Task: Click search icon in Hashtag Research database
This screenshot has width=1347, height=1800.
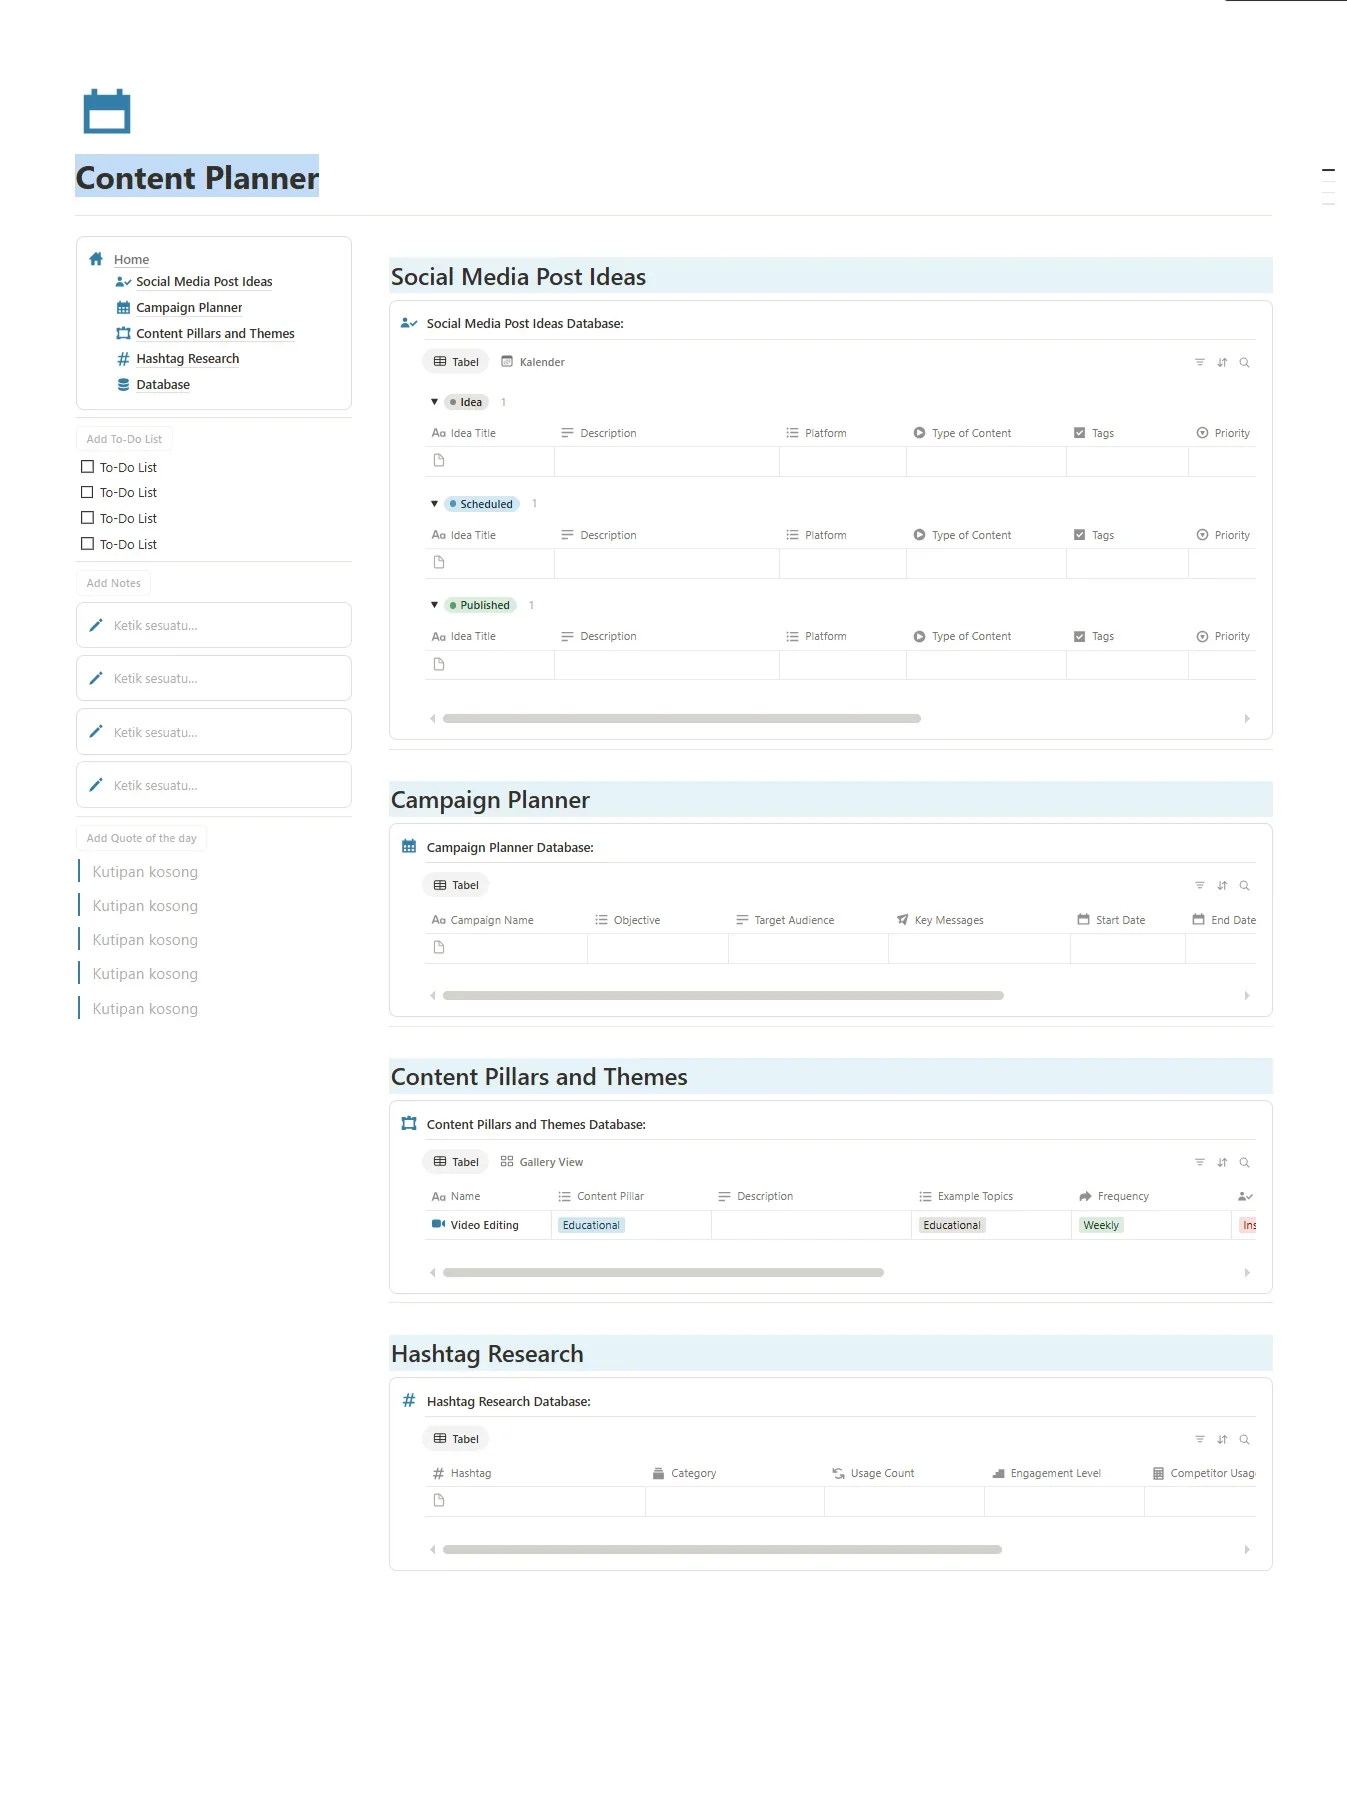Action: coord(1245,1439)
